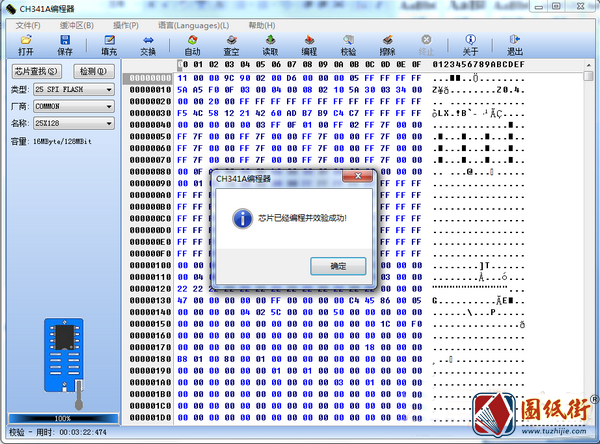Click the 打开 (Open) toolbar icon
The width and height of the screenshot is (600, 444).
click(26, 44)
